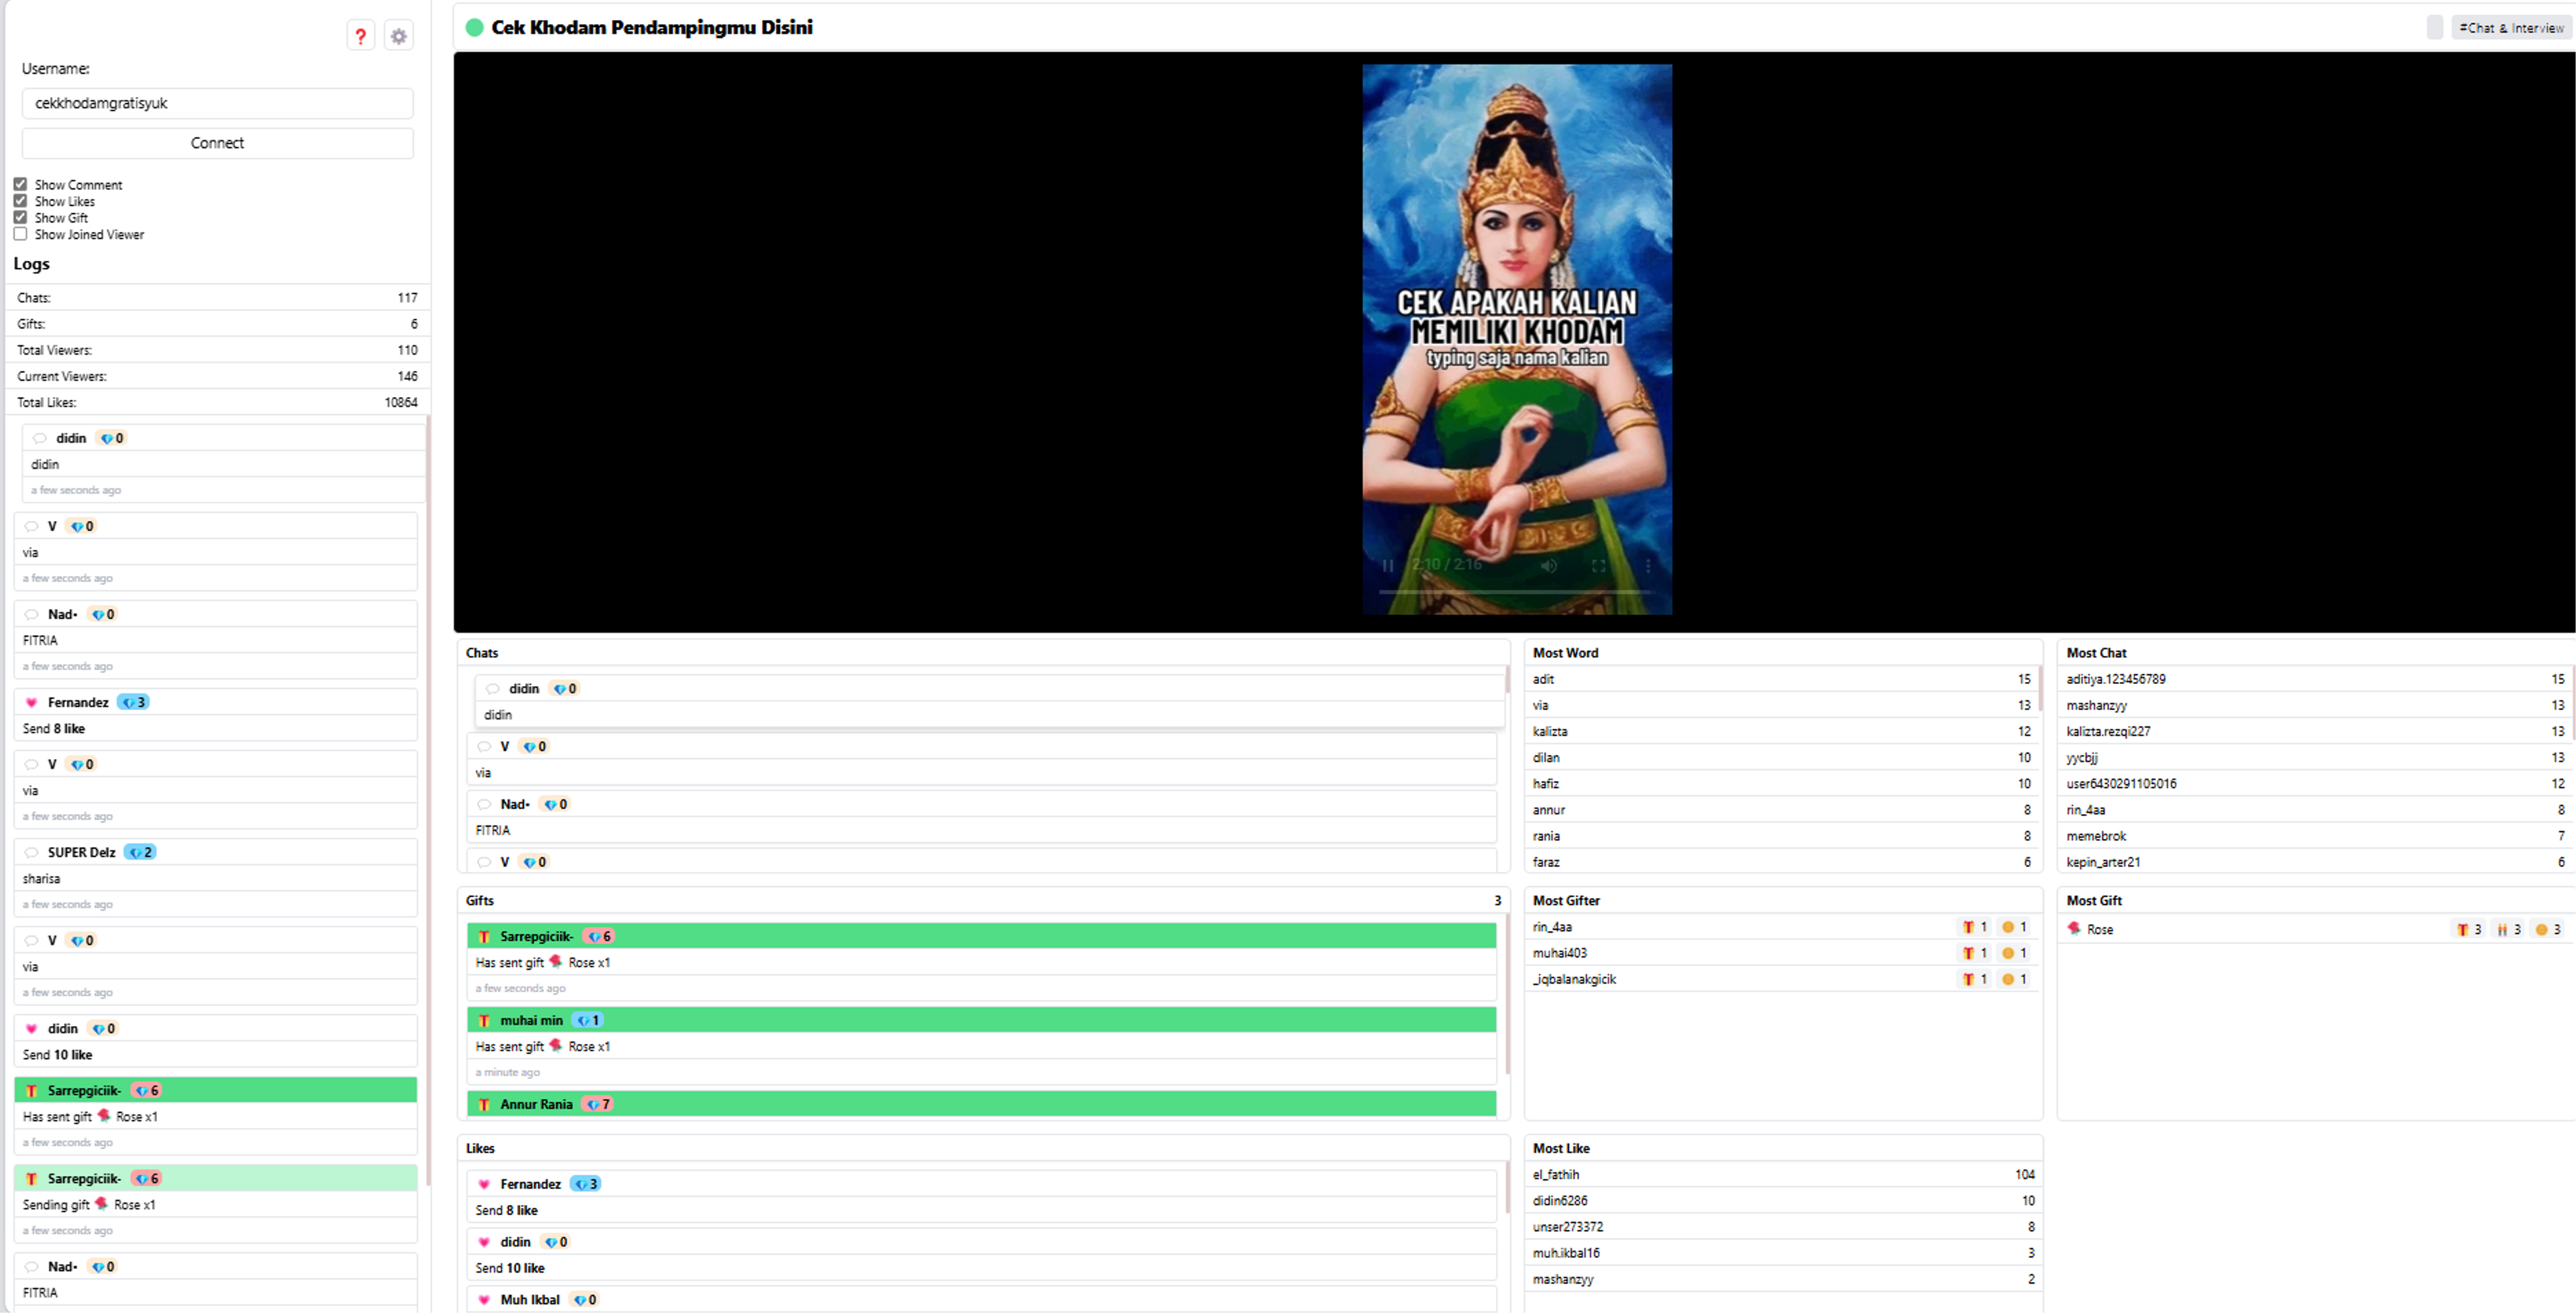Open the #Chat & Interview button
The width and height of the screenshot is (2576, 1313).
[x=2512, y=27]
